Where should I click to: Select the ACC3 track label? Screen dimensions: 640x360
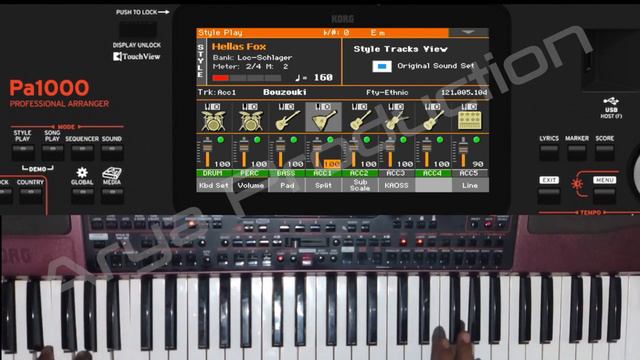coord(396,173)
